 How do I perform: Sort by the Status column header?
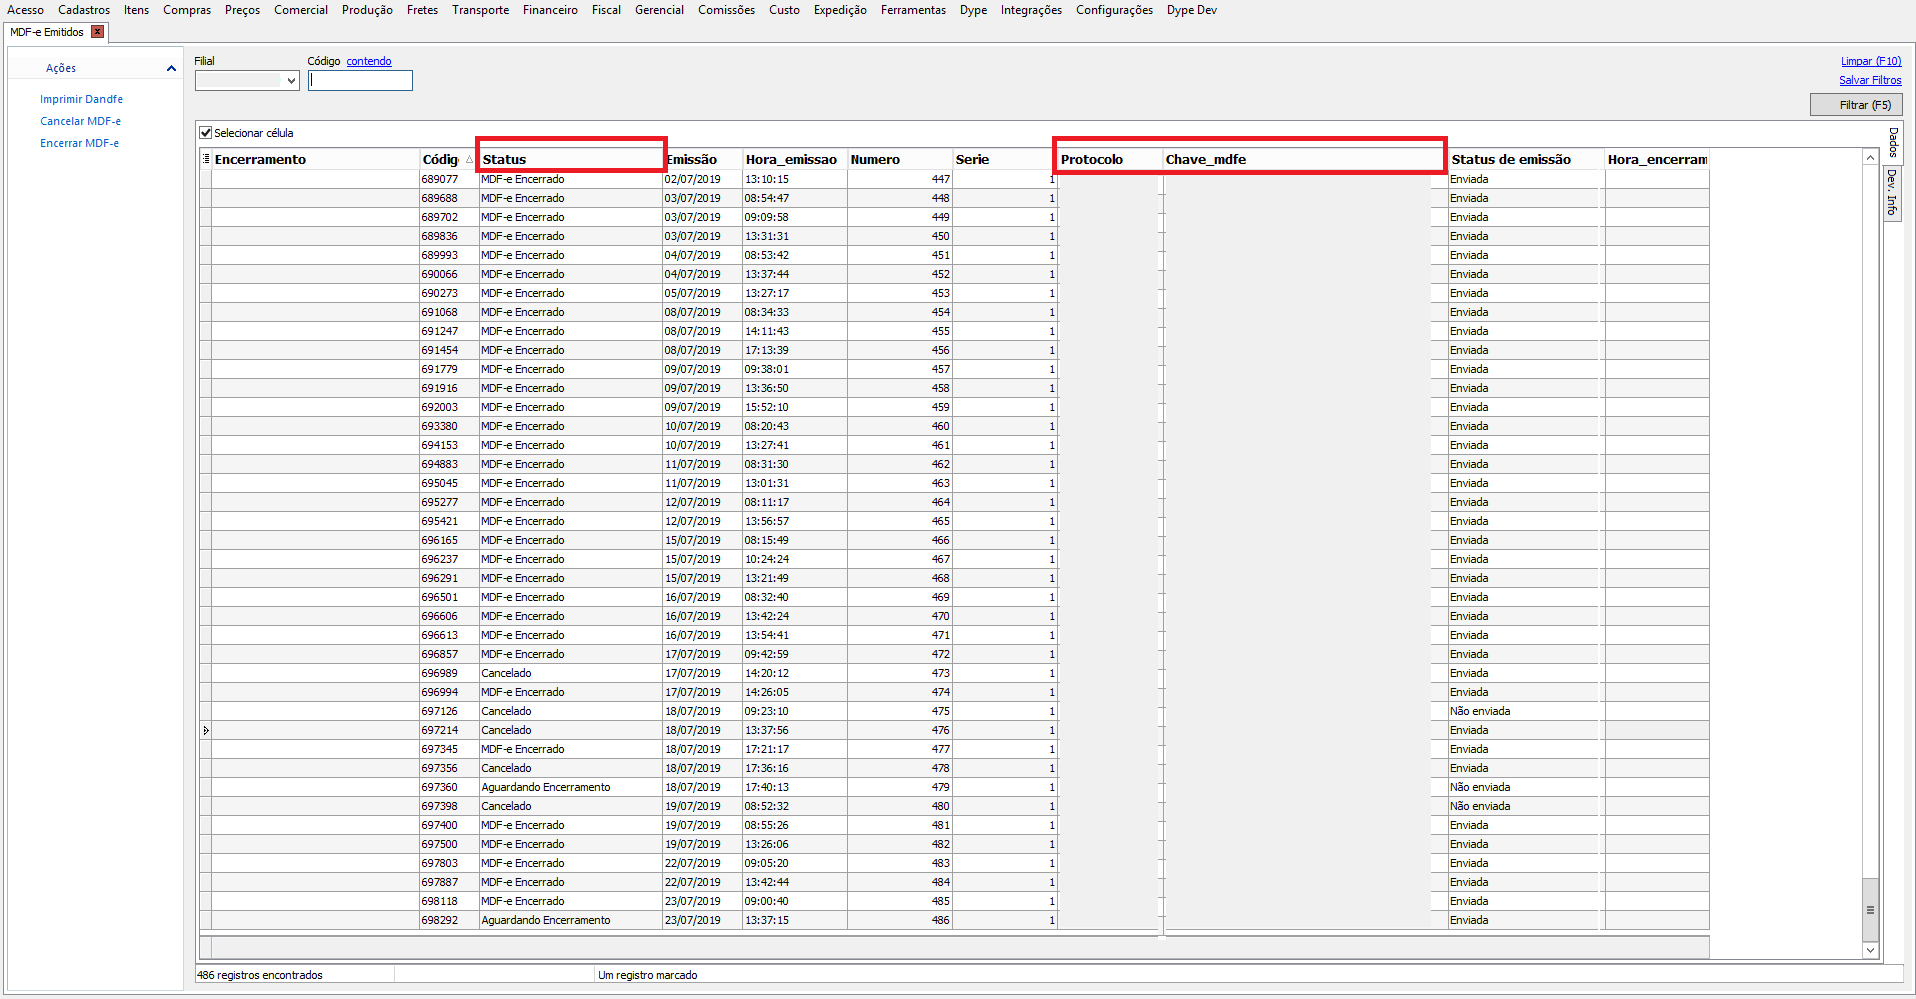coord(571,160)
